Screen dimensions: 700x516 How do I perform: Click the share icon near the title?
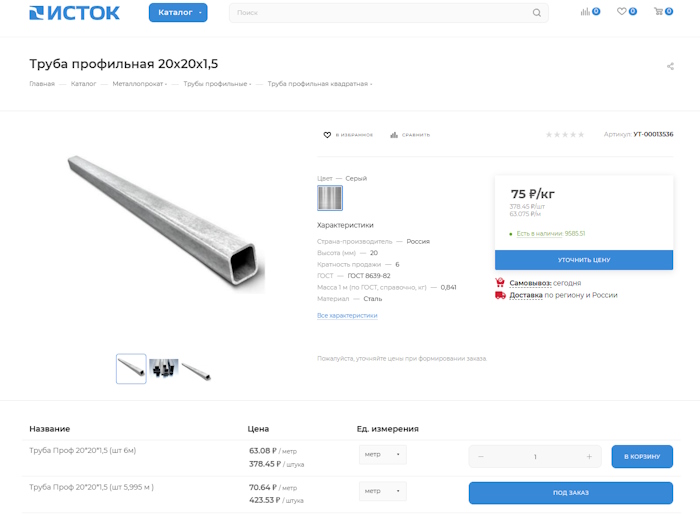pos(670,67)
